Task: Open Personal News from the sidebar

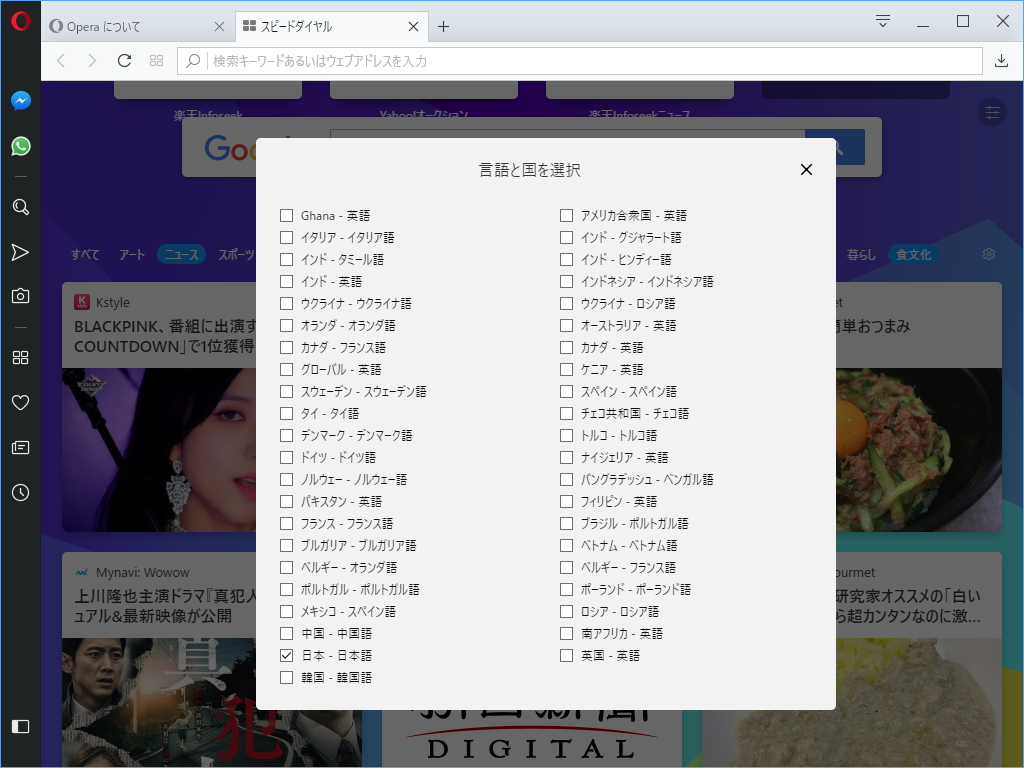Action: click(20, 447)
